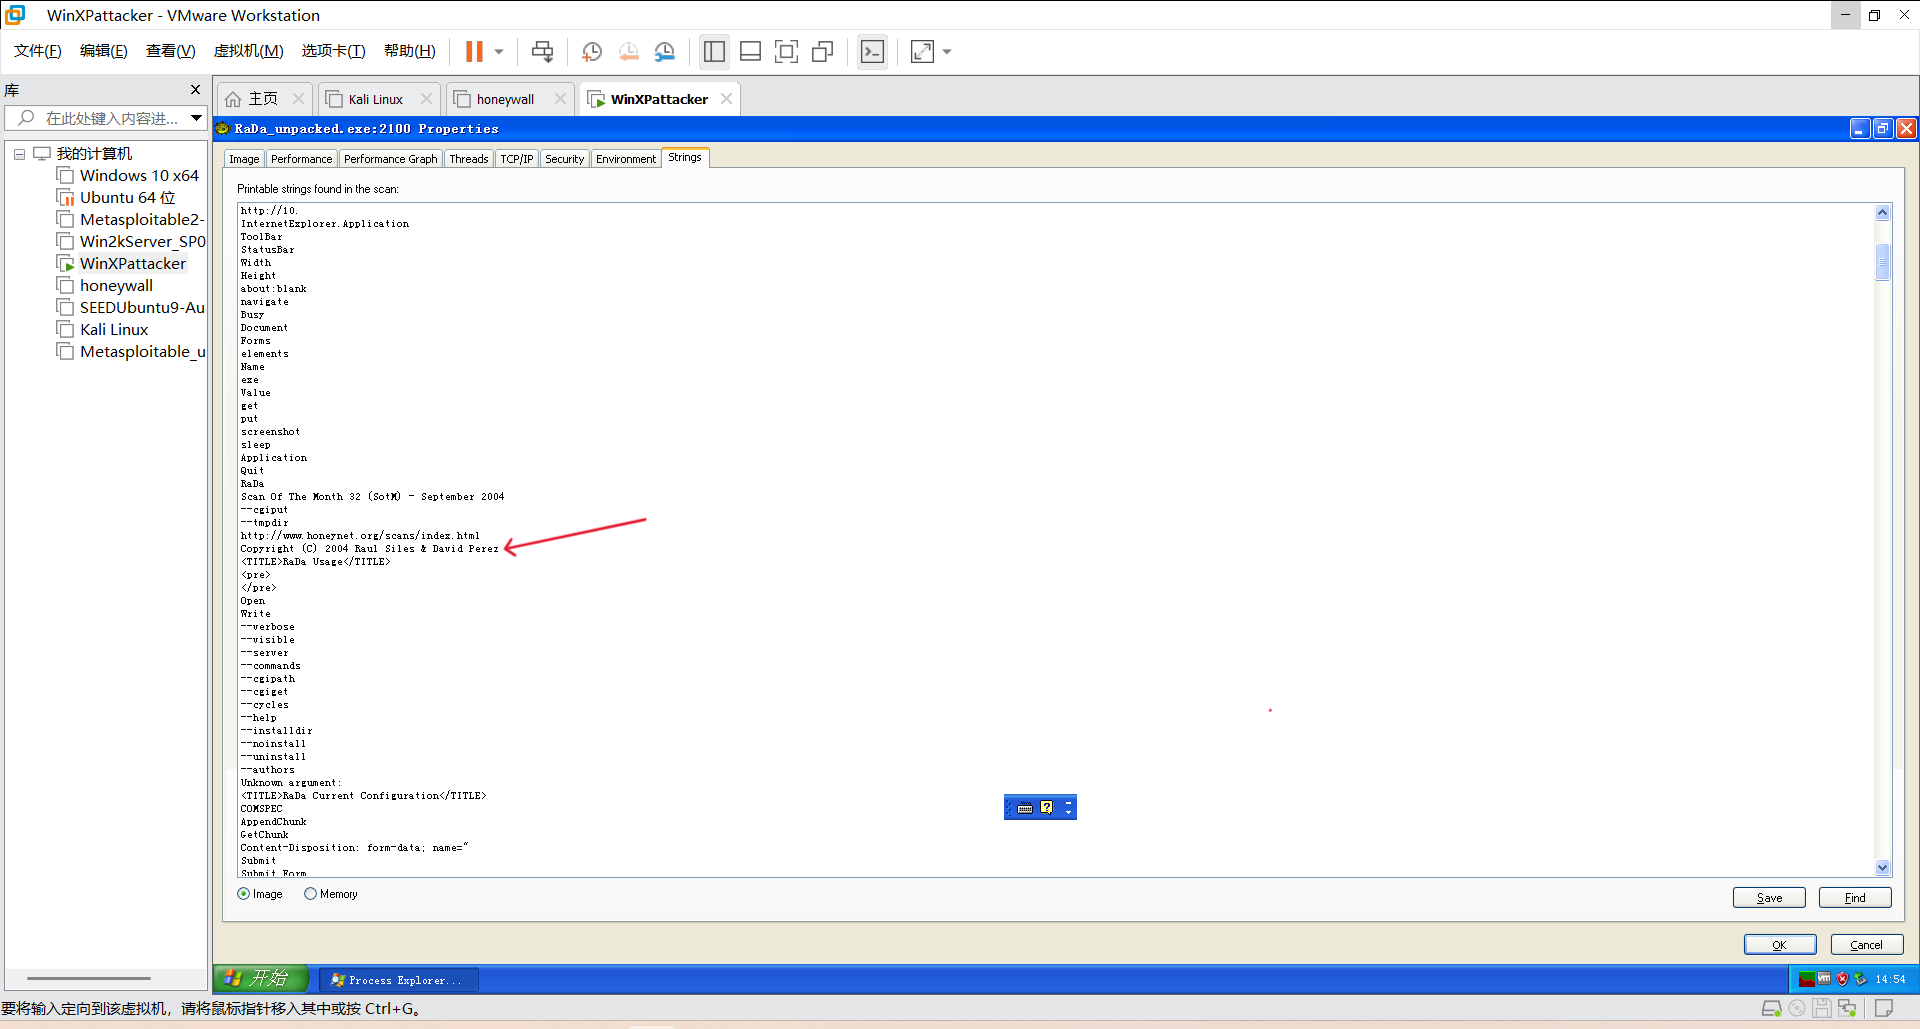1920x1029 pixels.
Task: Send Ctrl+Alt+Del to the virtual machine
Action: [x=542, y=51]
